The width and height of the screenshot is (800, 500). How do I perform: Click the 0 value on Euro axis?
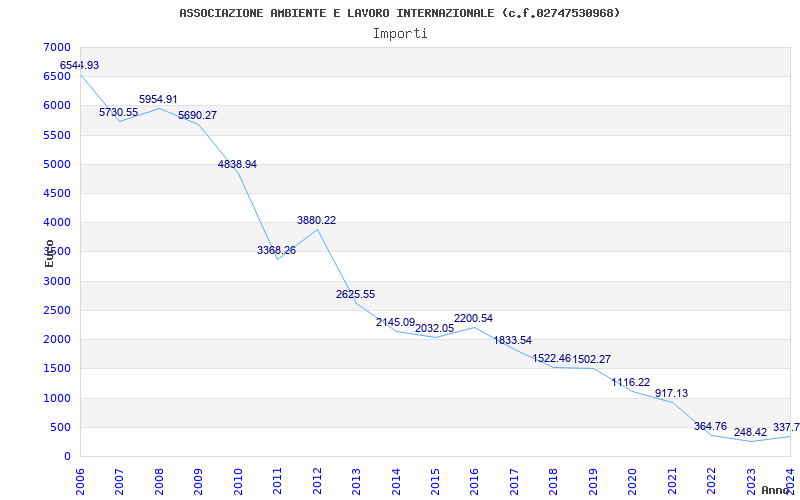click(x=67, y=456)
